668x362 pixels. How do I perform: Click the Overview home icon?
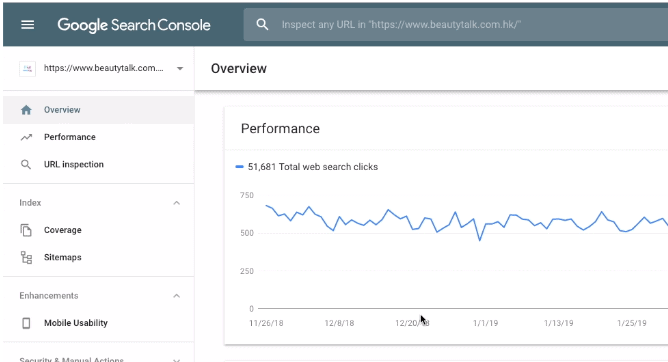[26, 110]
